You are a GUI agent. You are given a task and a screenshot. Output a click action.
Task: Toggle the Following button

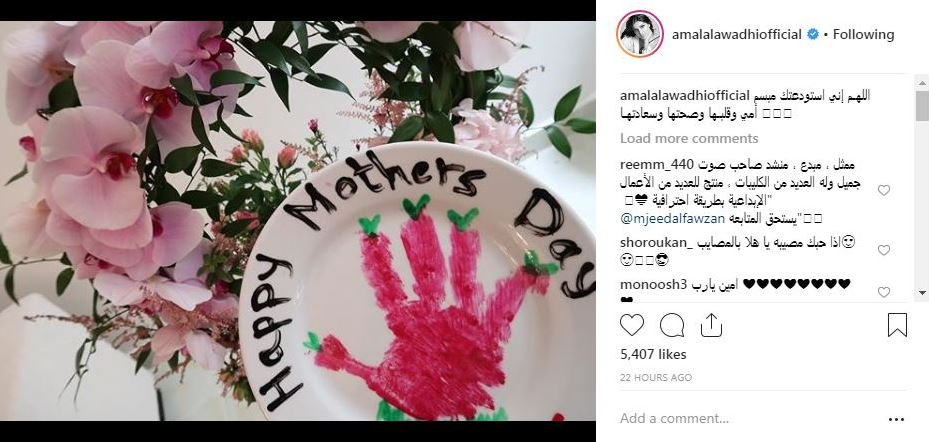click(x=863, y=34)
